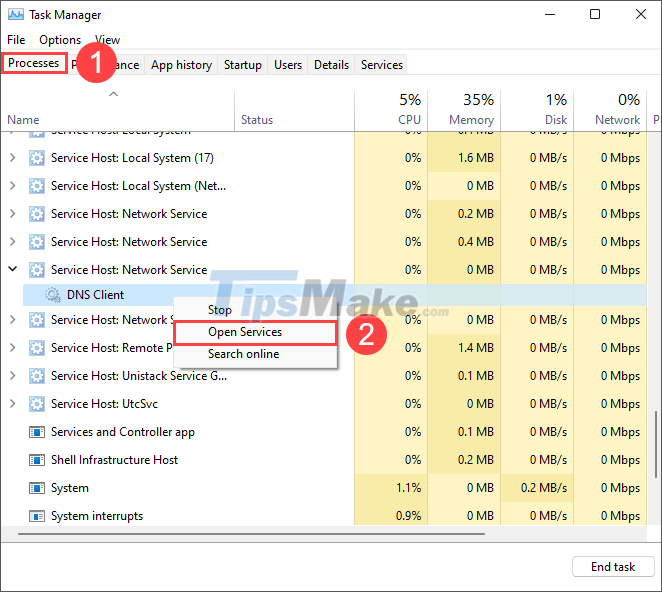Expand Service Host: Local System (Net...

click(x=13, y=186)
